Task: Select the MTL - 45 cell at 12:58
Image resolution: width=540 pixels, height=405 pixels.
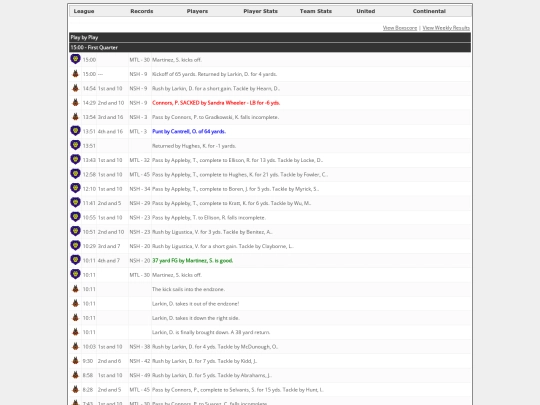Action: click(139, 175)
